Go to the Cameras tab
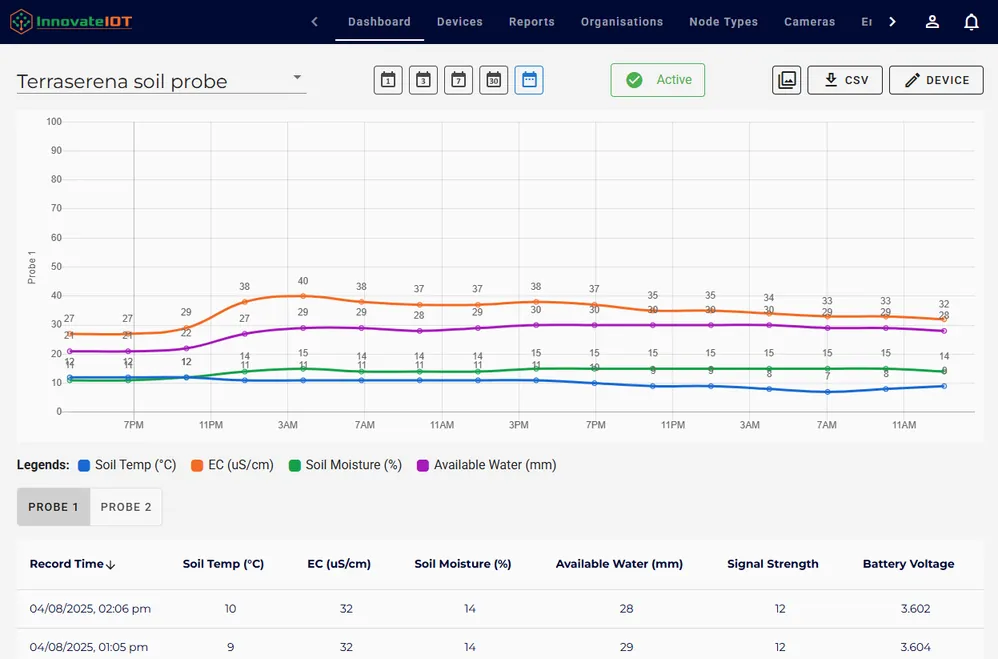 (809, 22)
